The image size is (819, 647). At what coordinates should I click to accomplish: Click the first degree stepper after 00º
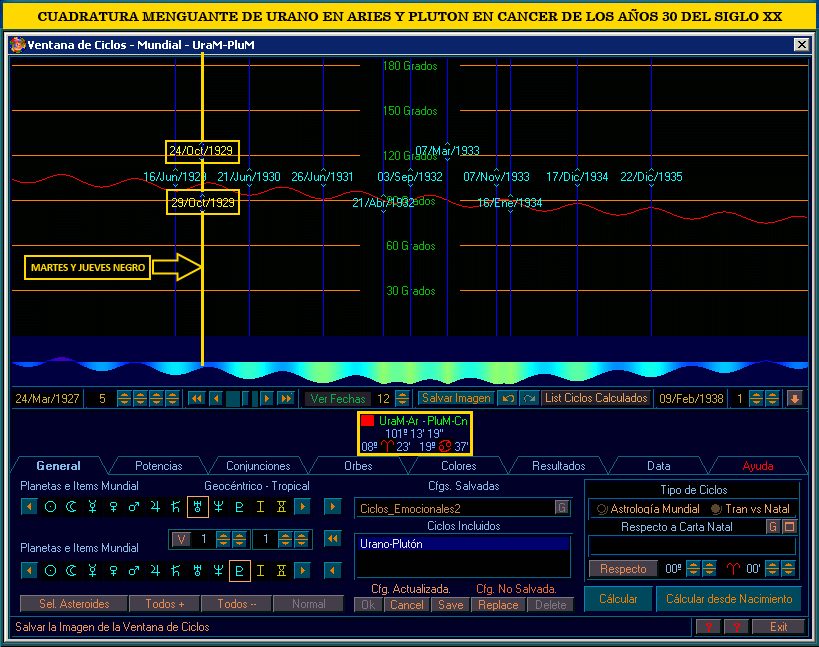point(693,568)
